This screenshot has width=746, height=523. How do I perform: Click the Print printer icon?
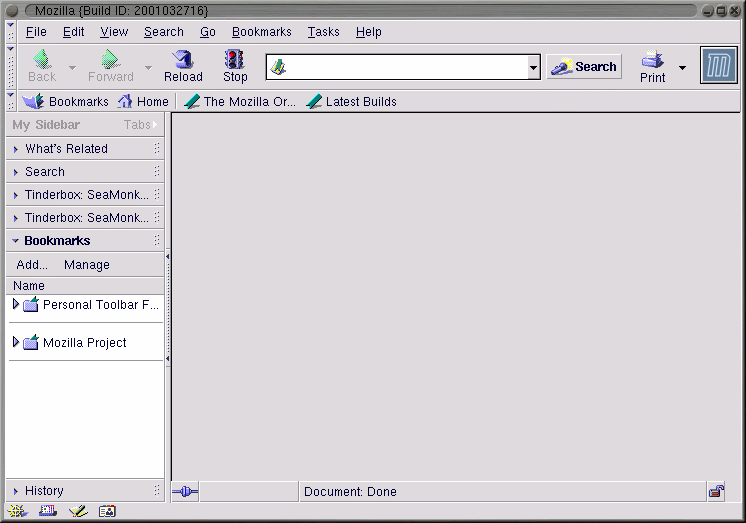coord(652,60)
